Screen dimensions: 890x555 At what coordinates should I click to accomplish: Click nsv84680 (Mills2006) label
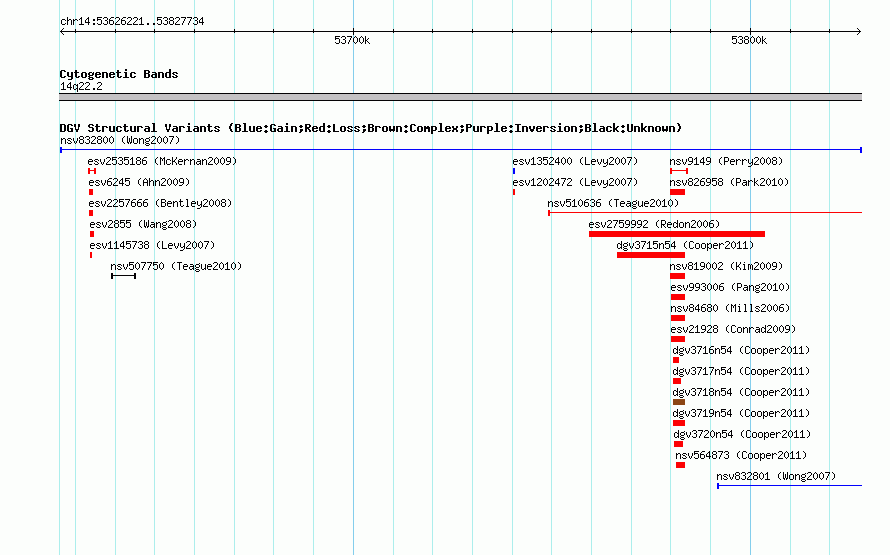click(730, 308)
